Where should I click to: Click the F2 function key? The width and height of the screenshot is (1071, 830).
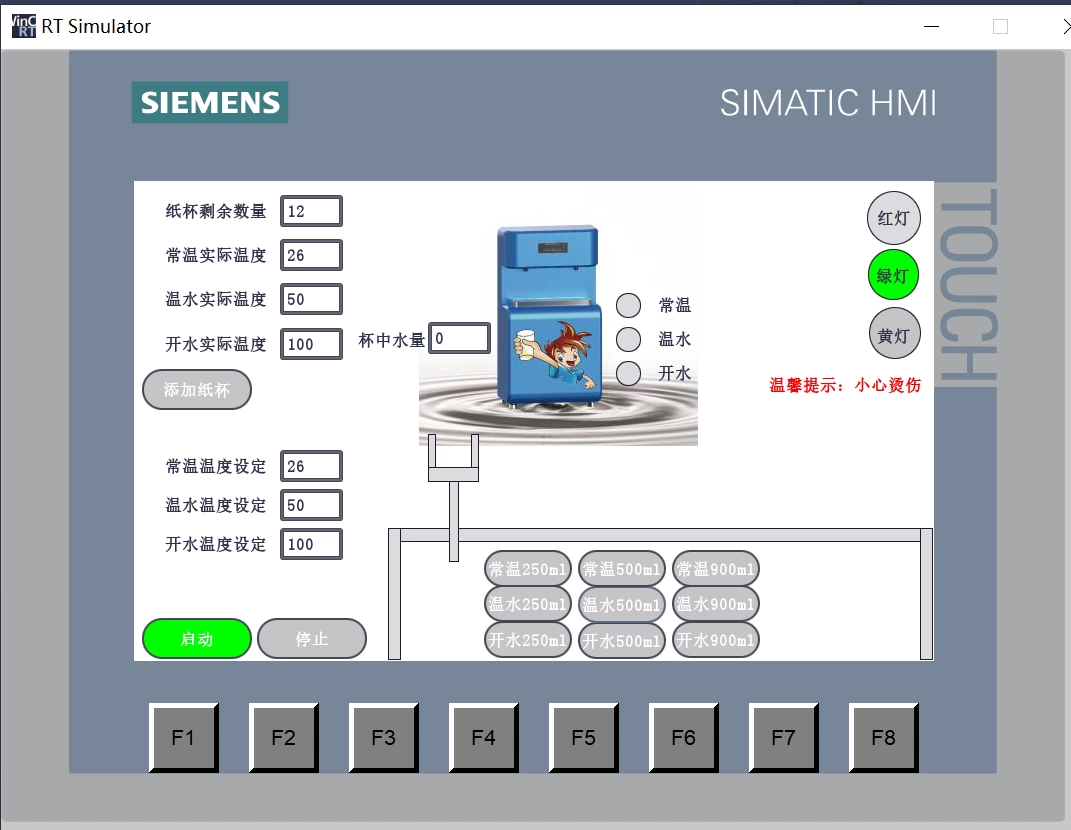click(x=283, y=738)
